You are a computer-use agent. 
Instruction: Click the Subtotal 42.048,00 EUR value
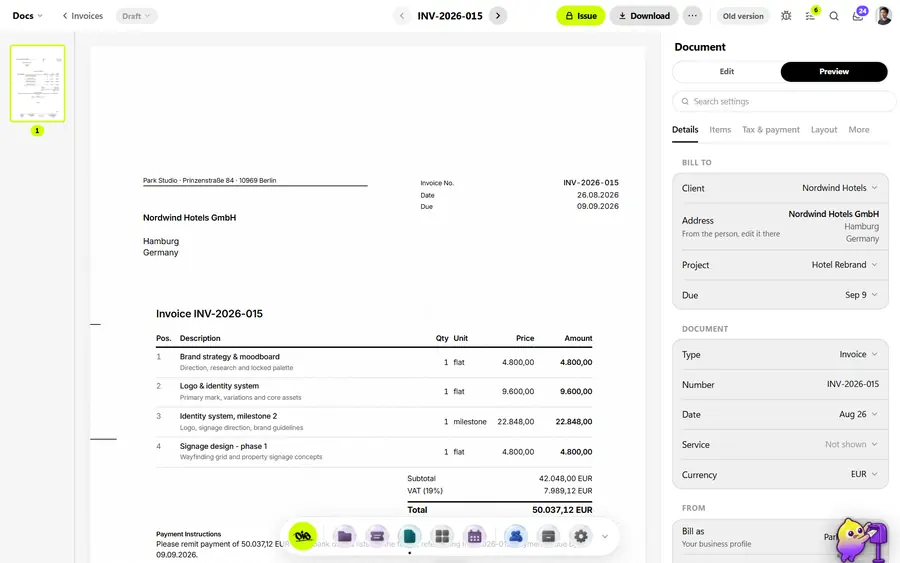565,478
